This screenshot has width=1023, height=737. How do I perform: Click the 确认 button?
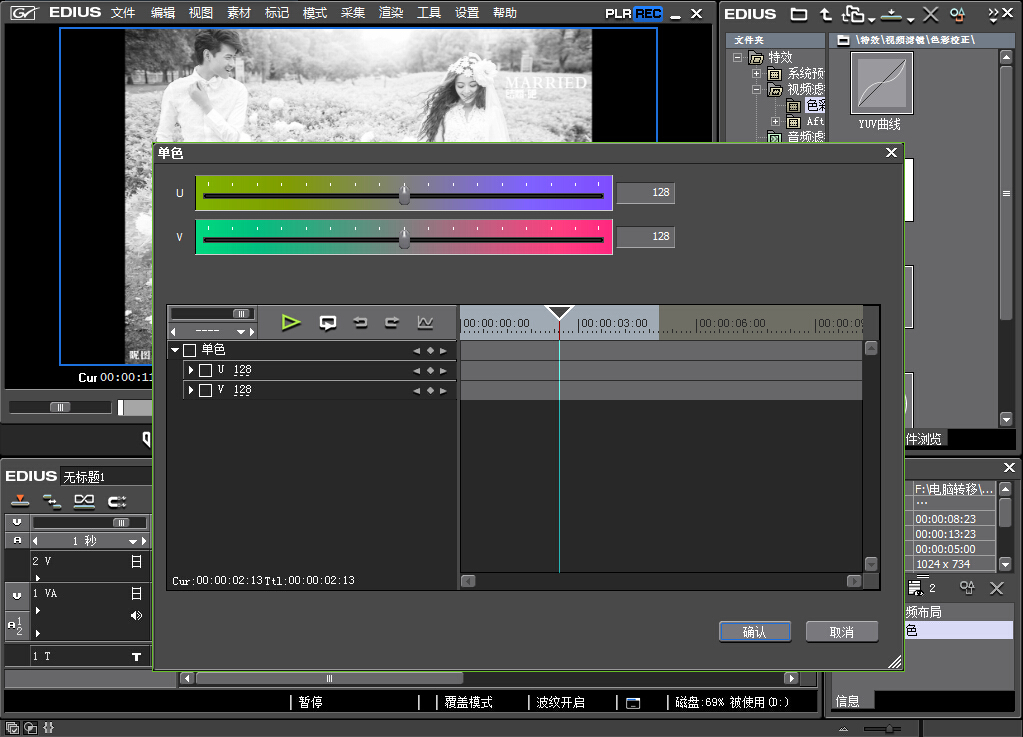pos(754,632)
